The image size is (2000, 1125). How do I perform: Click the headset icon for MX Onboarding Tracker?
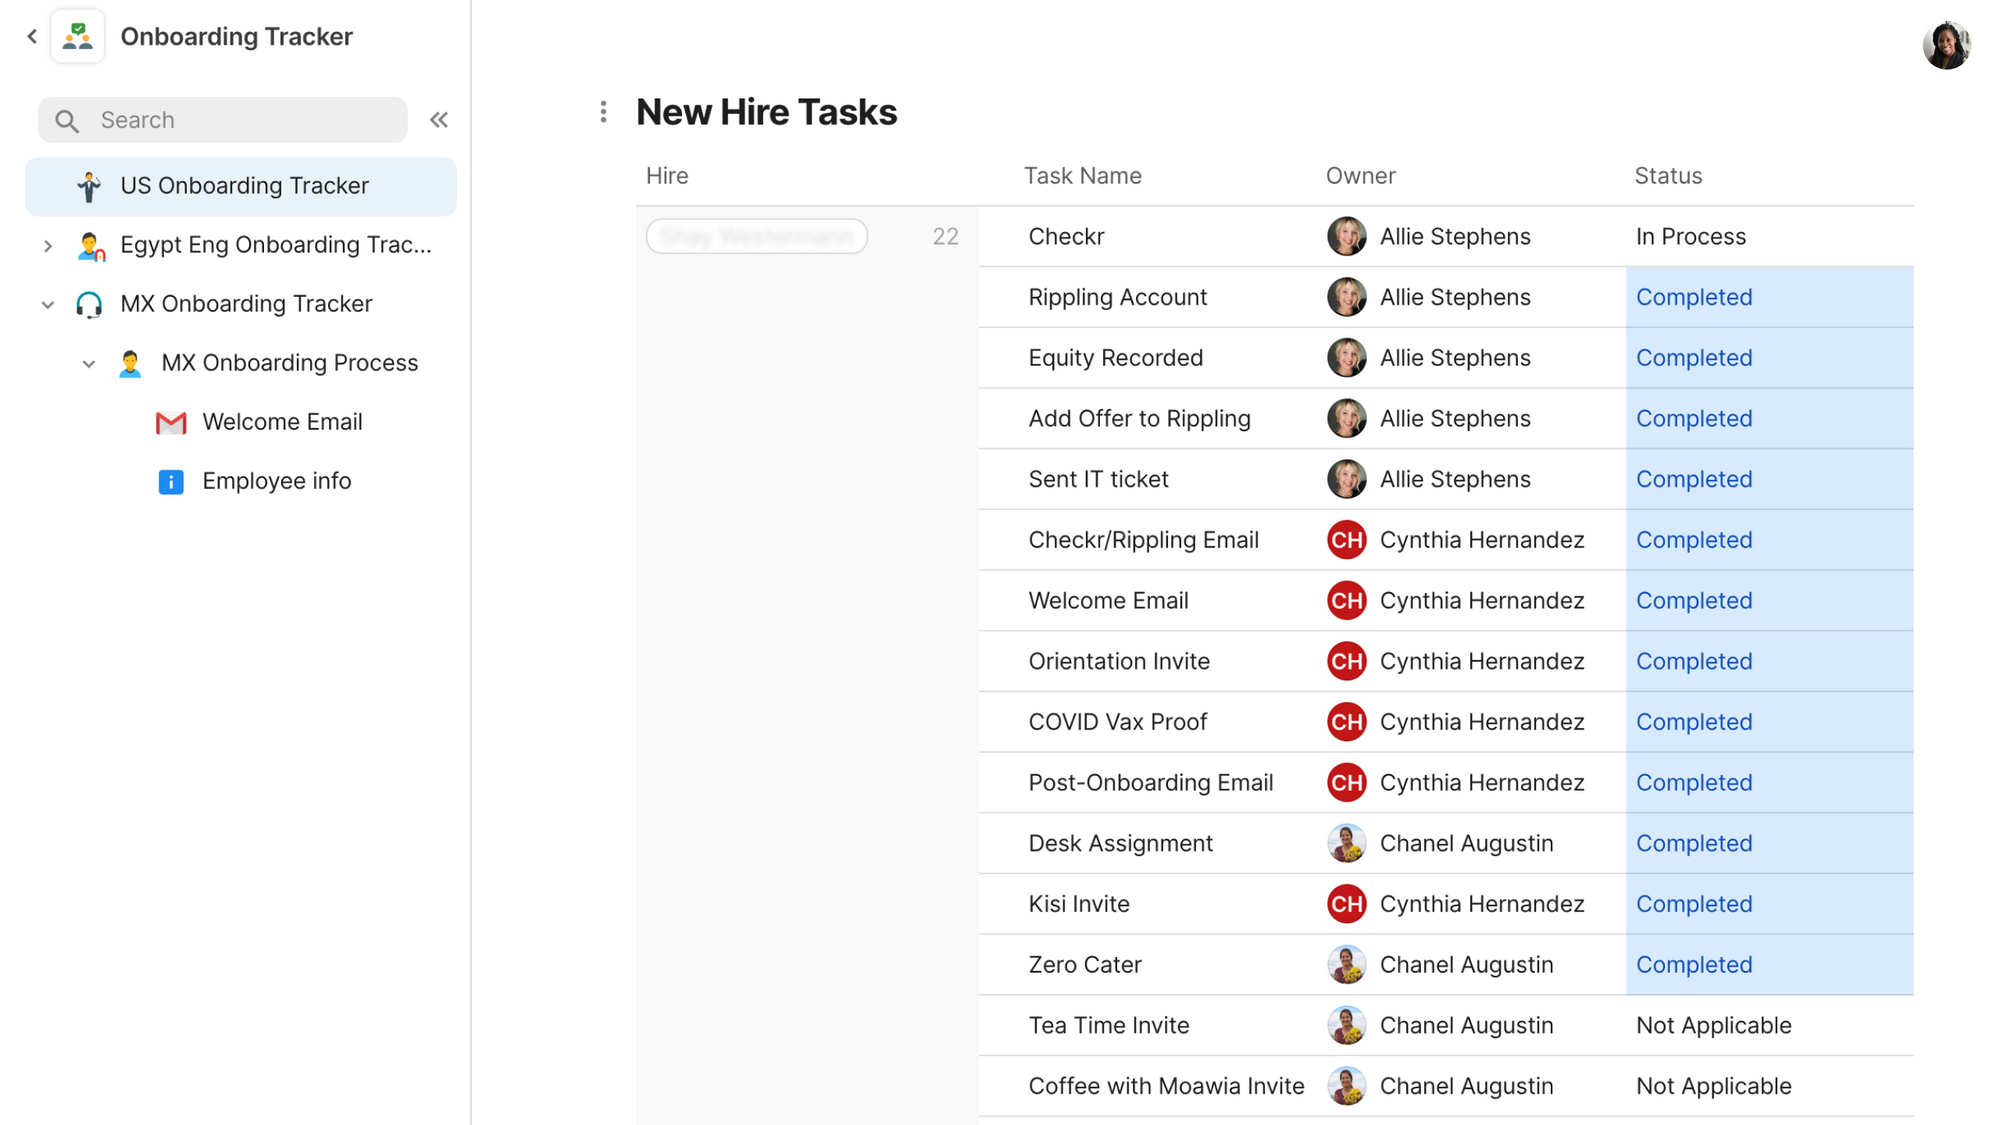pos(89,304)
